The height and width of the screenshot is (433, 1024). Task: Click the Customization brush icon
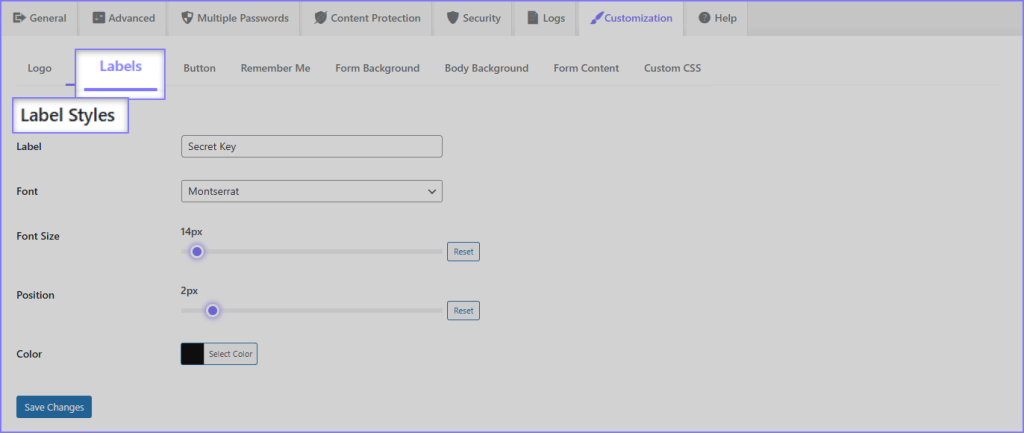tap(597, 18)
